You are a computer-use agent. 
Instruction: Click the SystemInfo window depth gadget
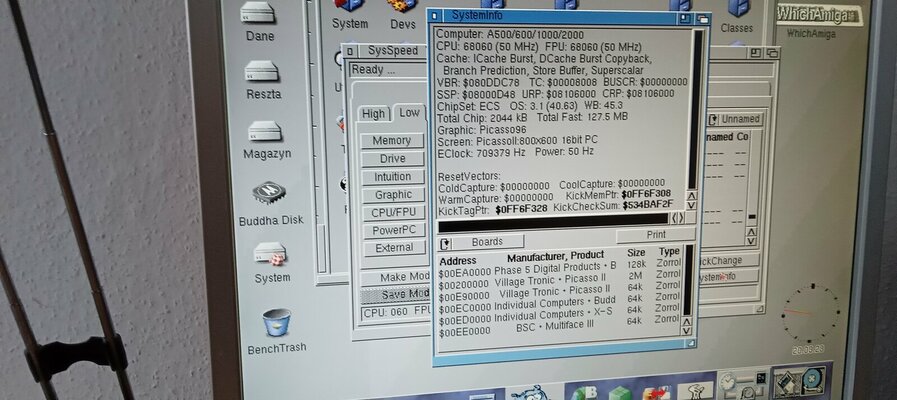click(702, 19)
